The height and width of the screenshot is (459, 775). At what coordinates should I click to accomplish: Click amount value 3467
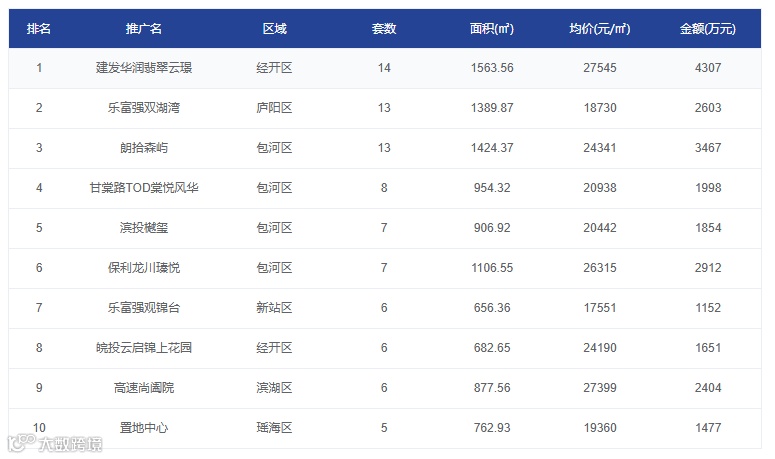click(708, 148)
